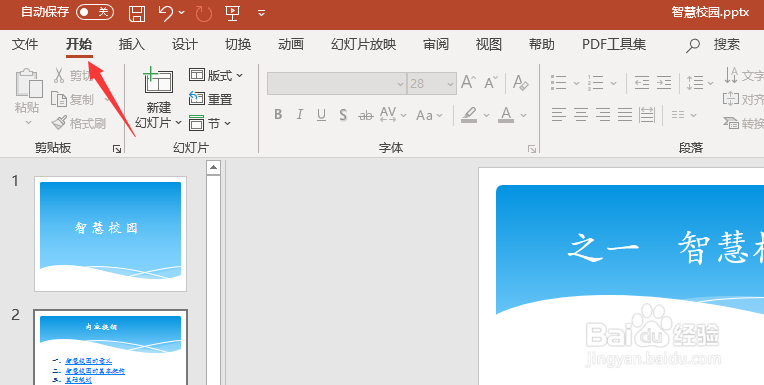Toggle Italic formatting
764x385 pixels.
pos(300,115)
